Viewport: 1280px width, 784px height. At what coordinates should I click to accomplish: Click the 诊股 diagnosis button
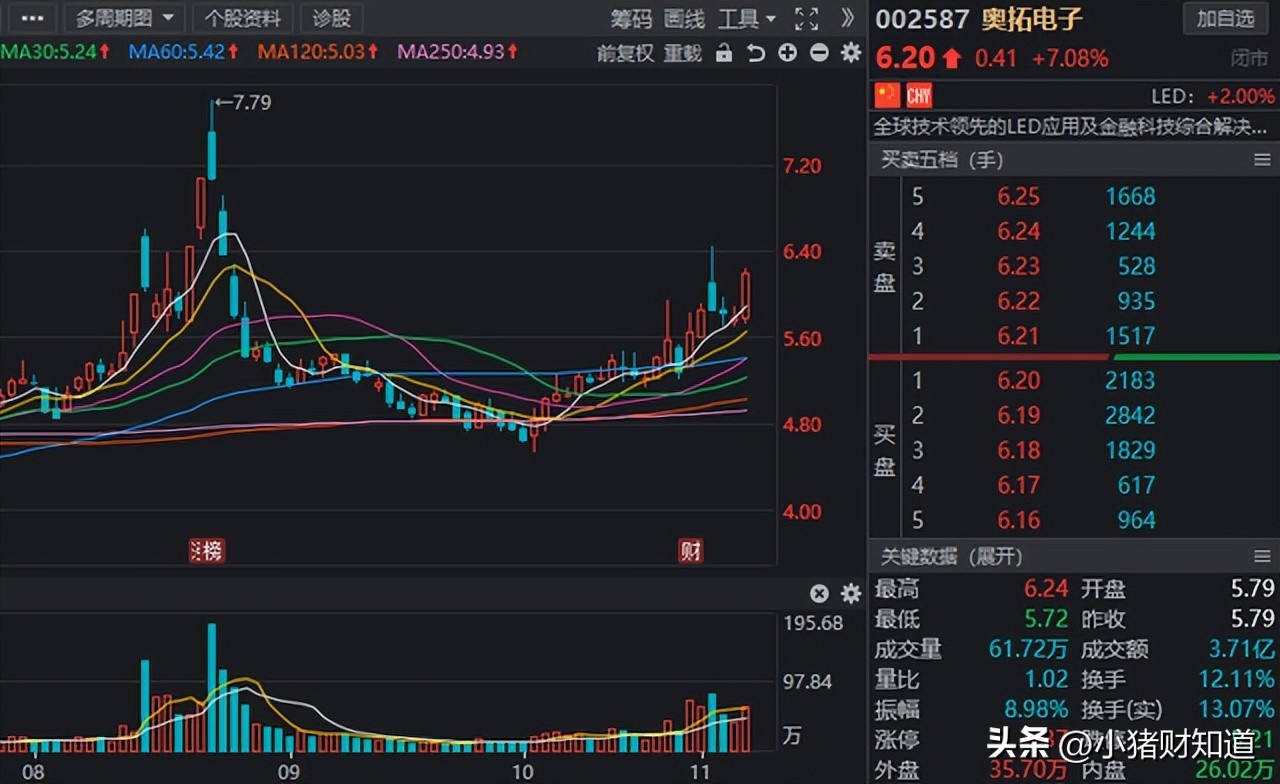331,18
